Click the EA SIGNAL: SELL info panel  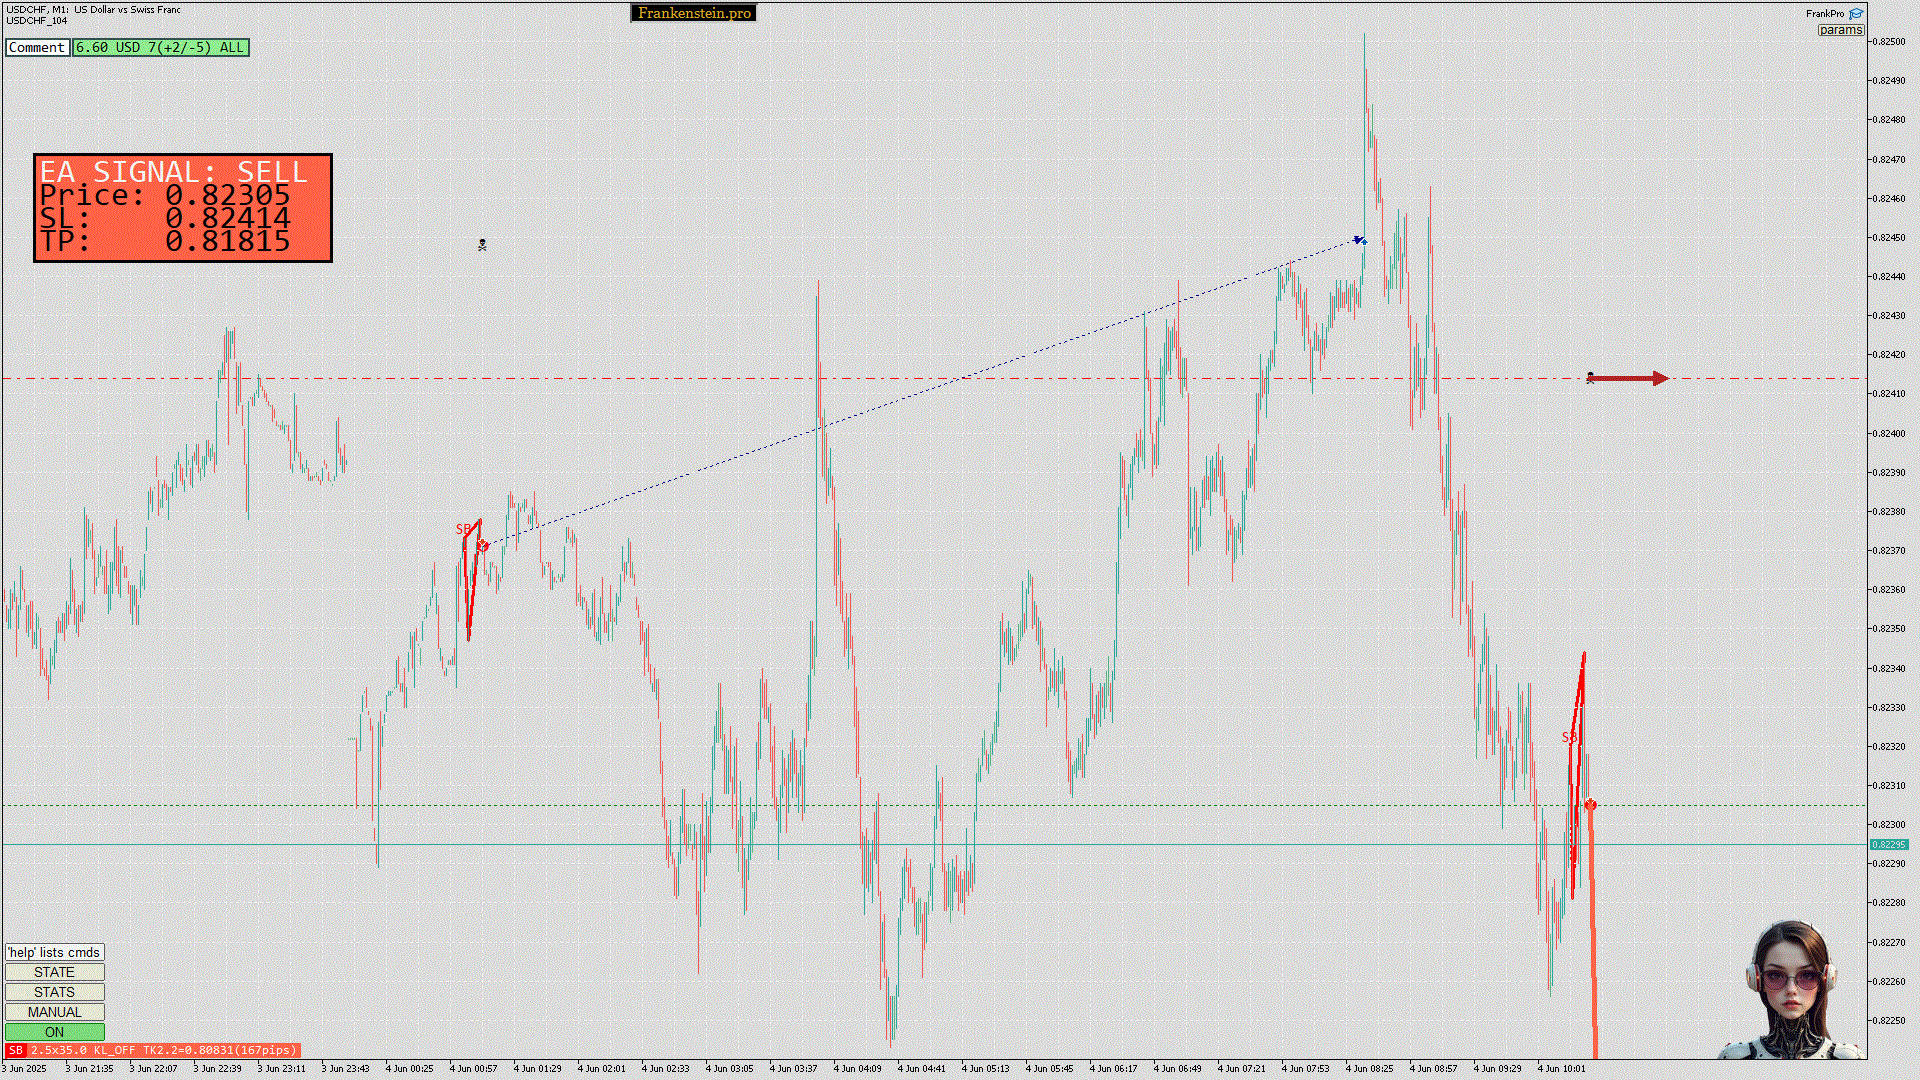point(183,208)
